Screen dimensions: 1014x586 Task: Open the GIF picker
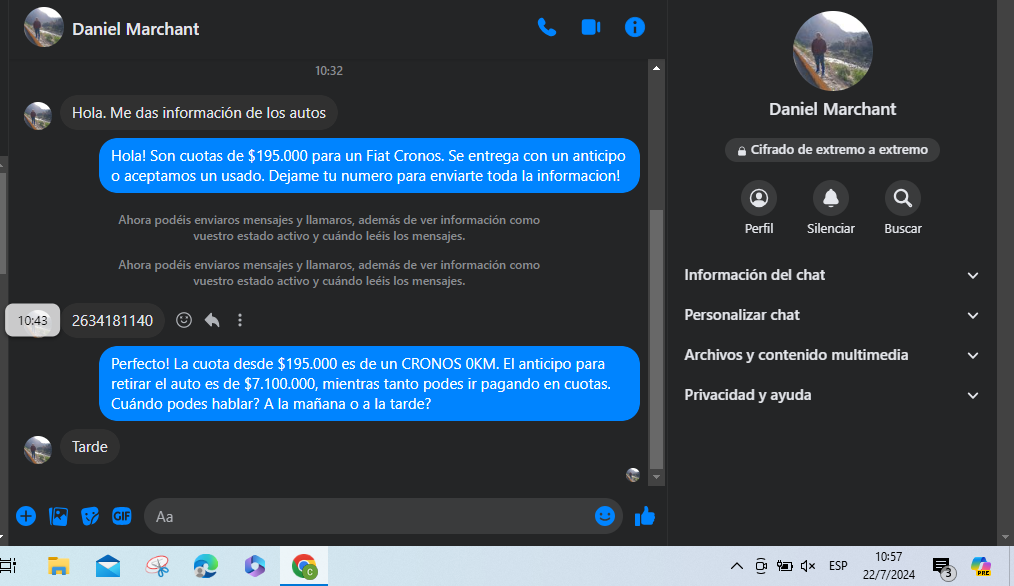click(122, 516)
